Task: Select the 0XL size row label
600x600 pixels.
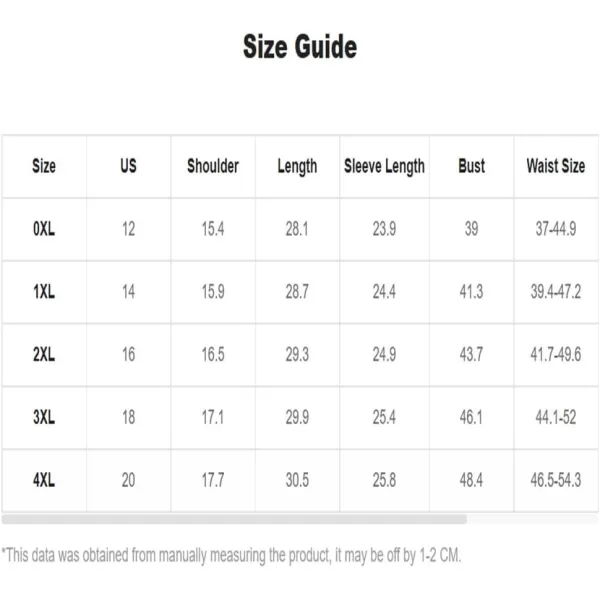Action: (x=44, y=229)
